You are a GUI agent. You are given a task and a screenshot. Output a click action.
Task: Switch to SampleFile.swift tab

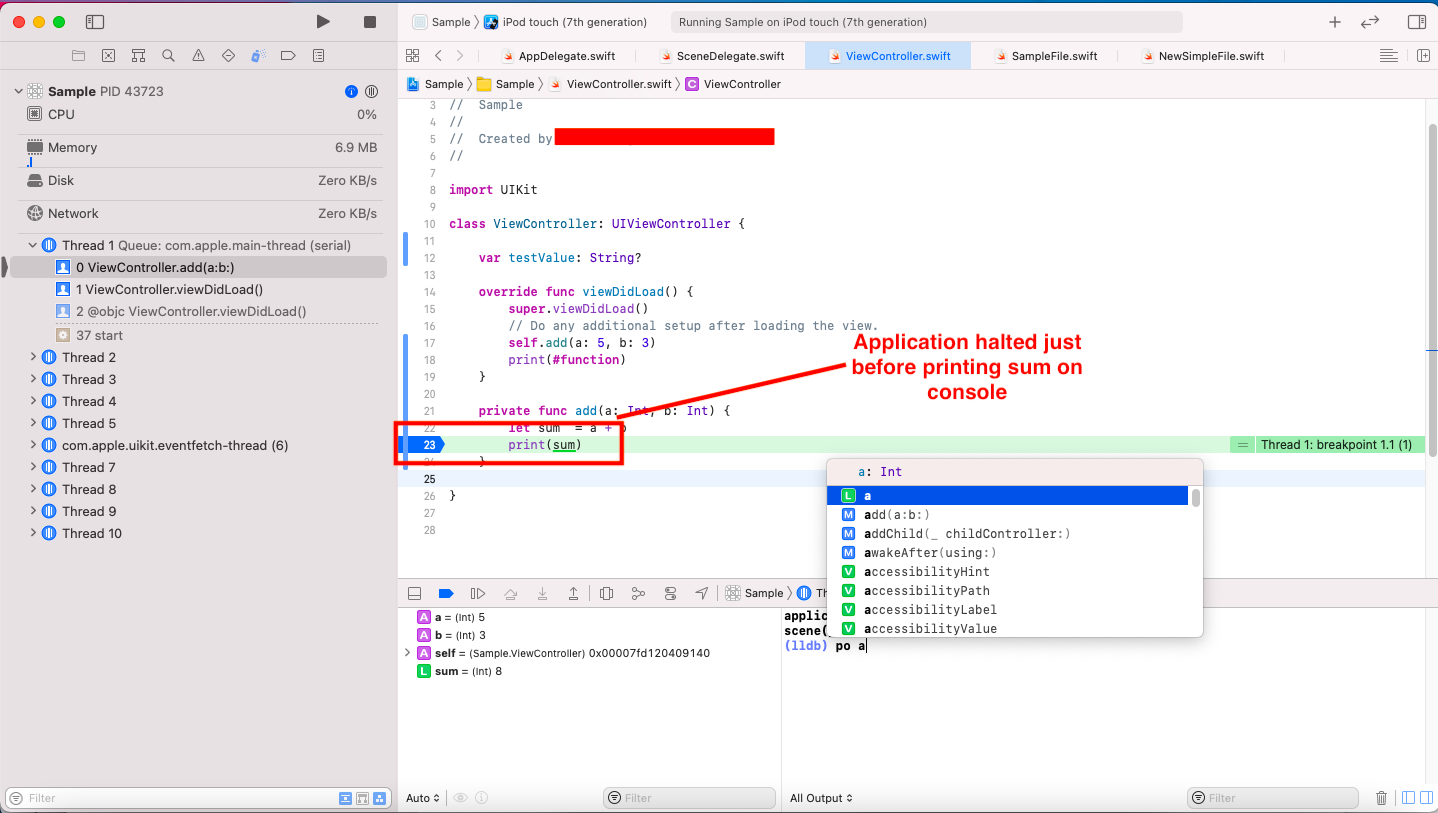1046,56
